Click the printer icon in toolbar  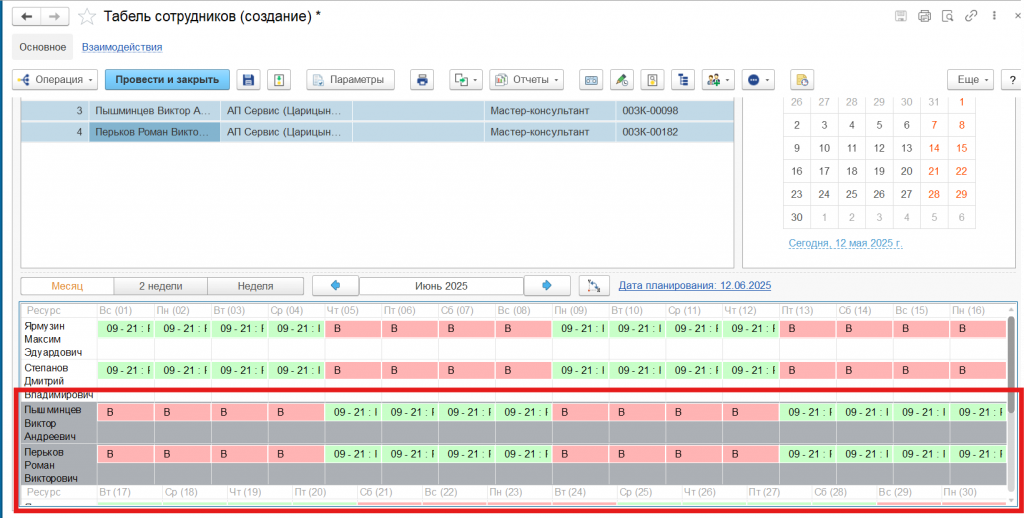coord(422,80)
